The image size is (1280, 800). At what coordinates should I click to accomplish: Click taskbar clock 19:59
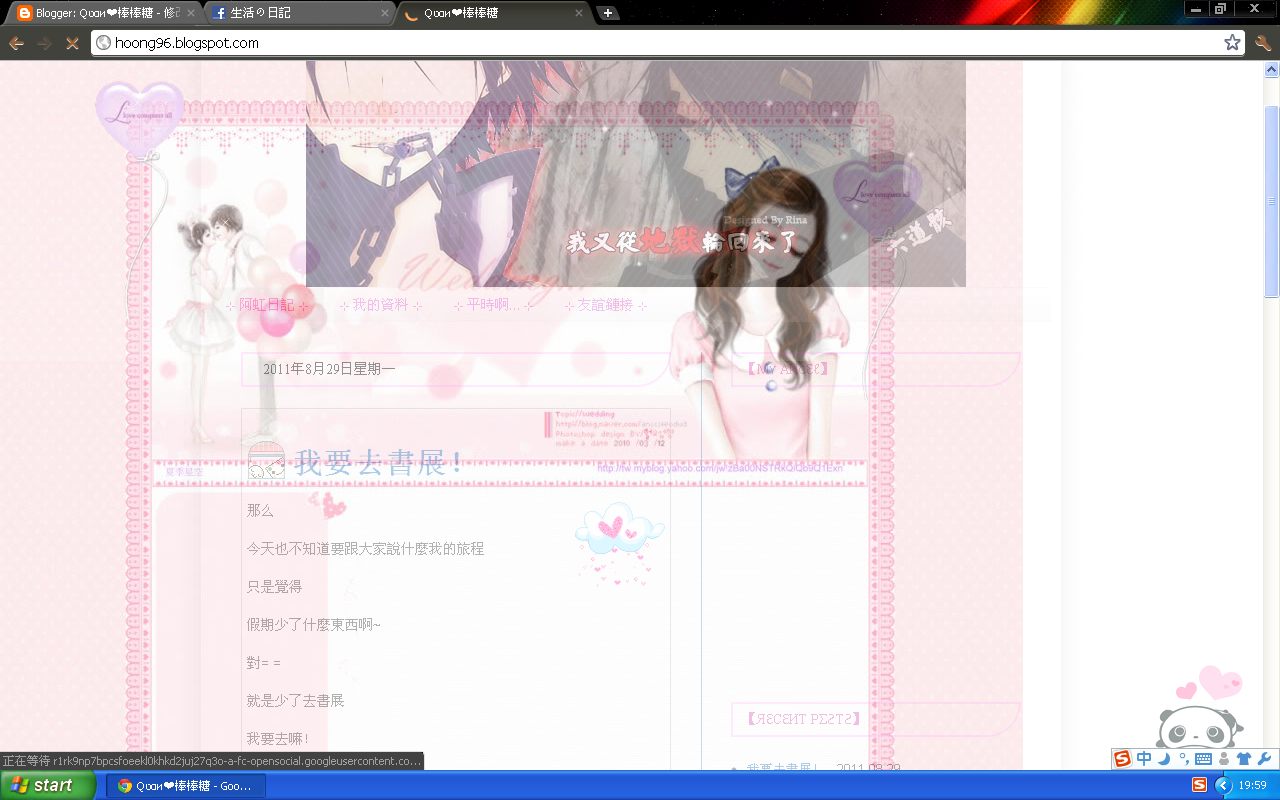1253,785
